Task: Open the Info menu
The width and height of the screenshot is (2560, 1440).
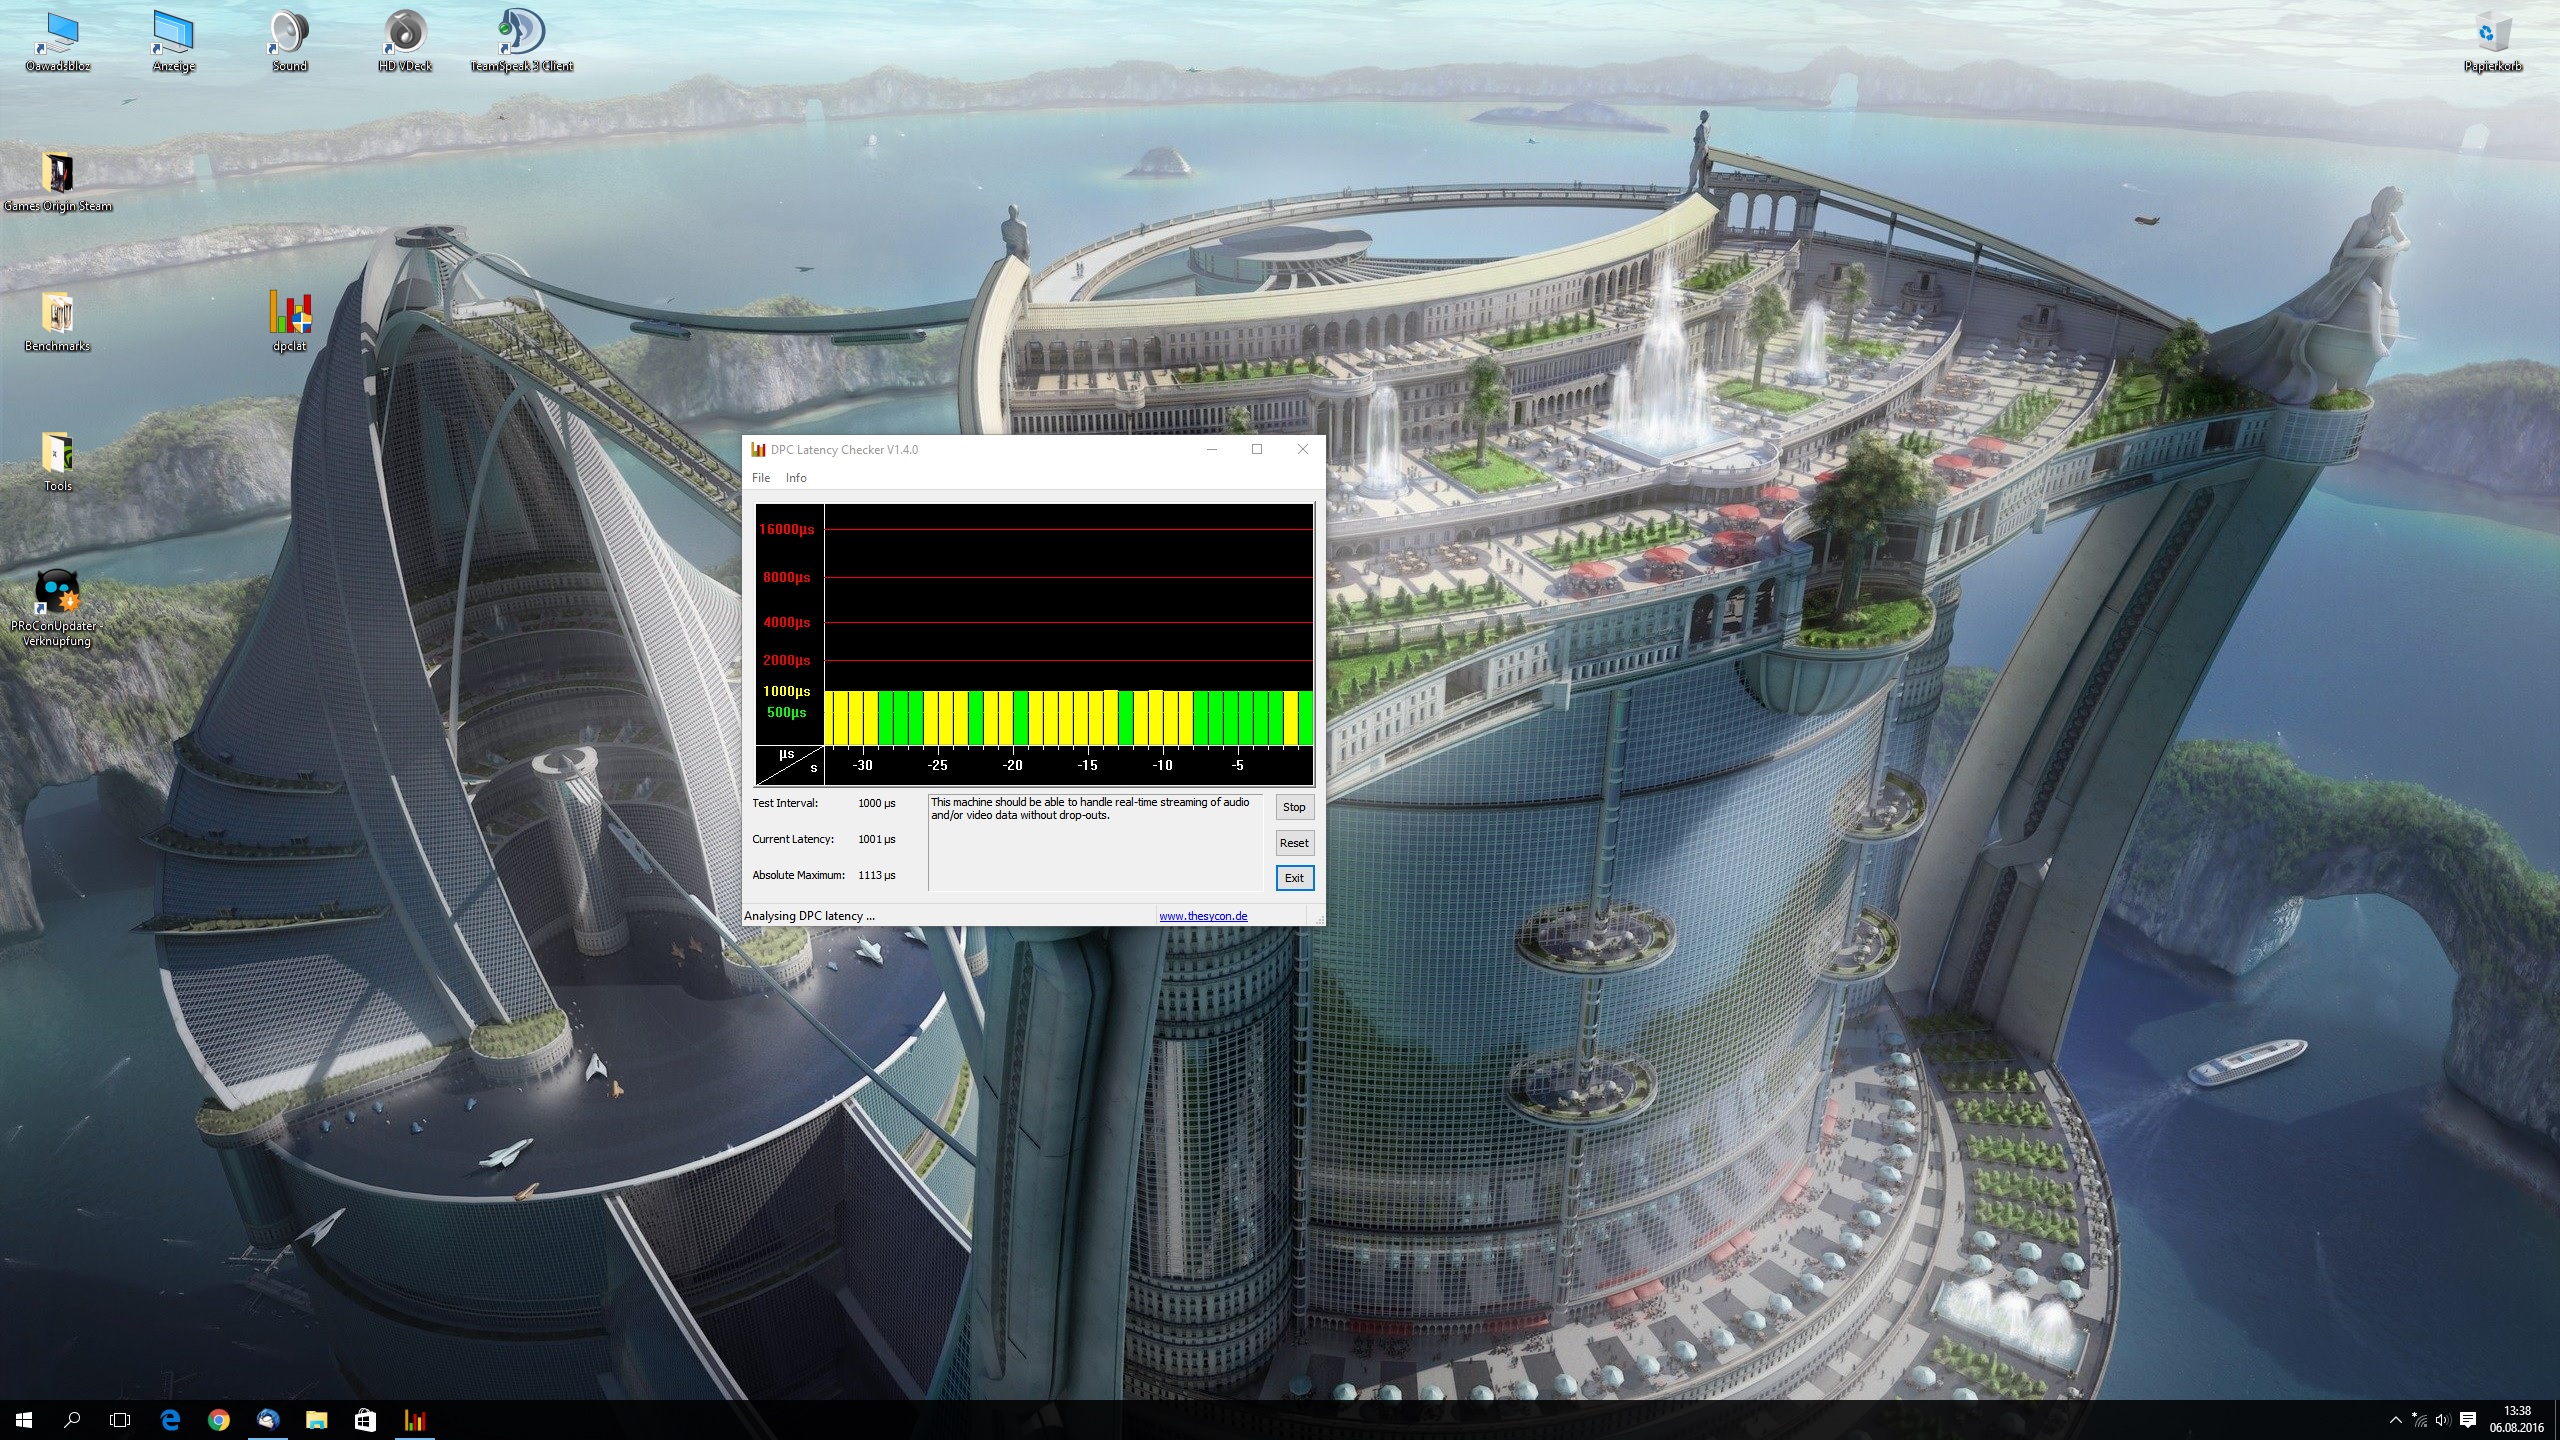Action: (796, 478)
